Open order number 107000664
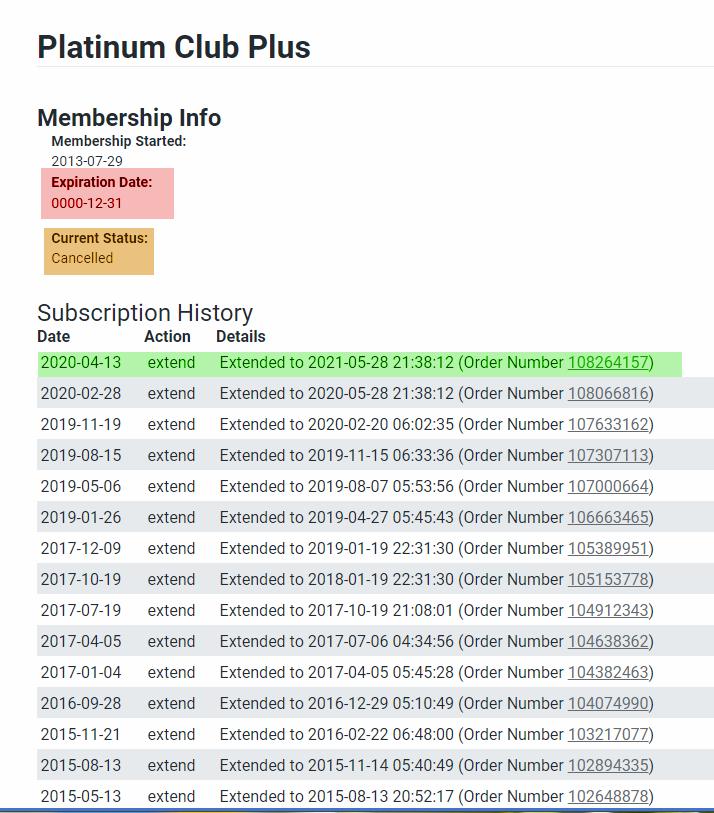 (608, 487)
